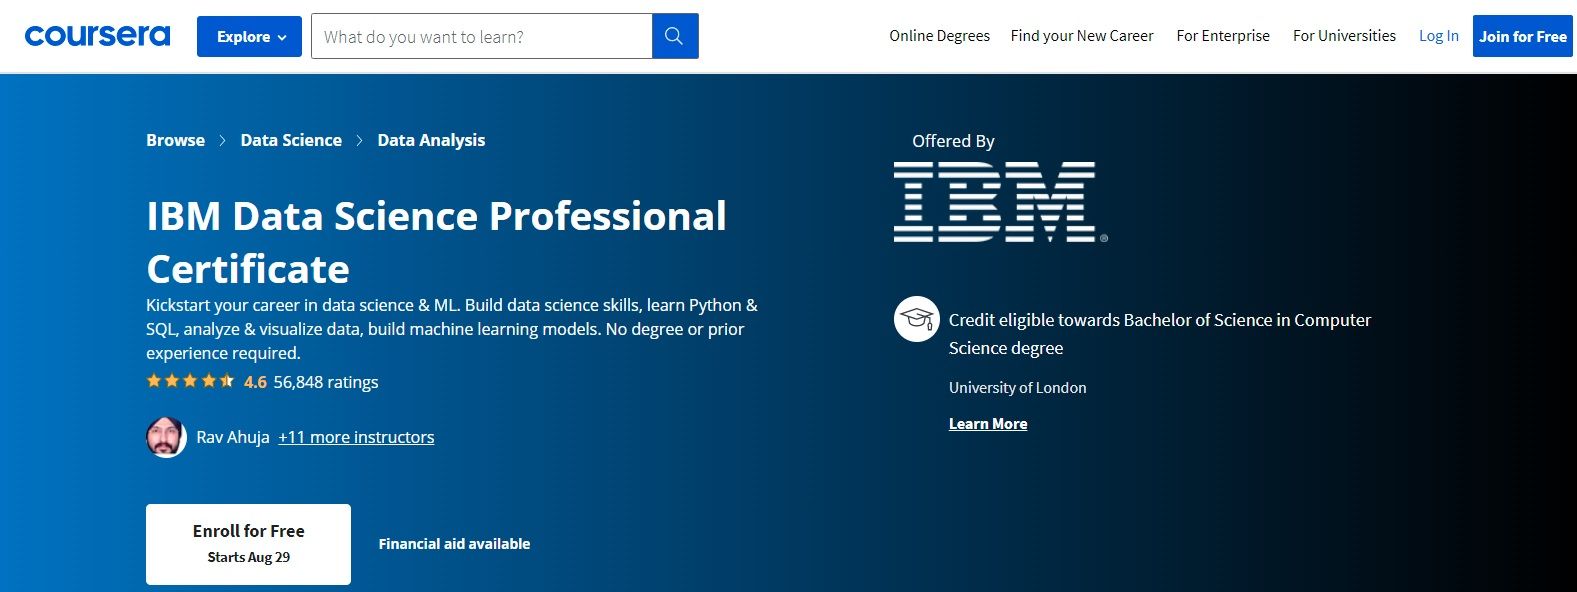Open the Online Degrees menu item
Image resolution: width=1577 pixels, height=592 pixels.
[x=939, y=36]
